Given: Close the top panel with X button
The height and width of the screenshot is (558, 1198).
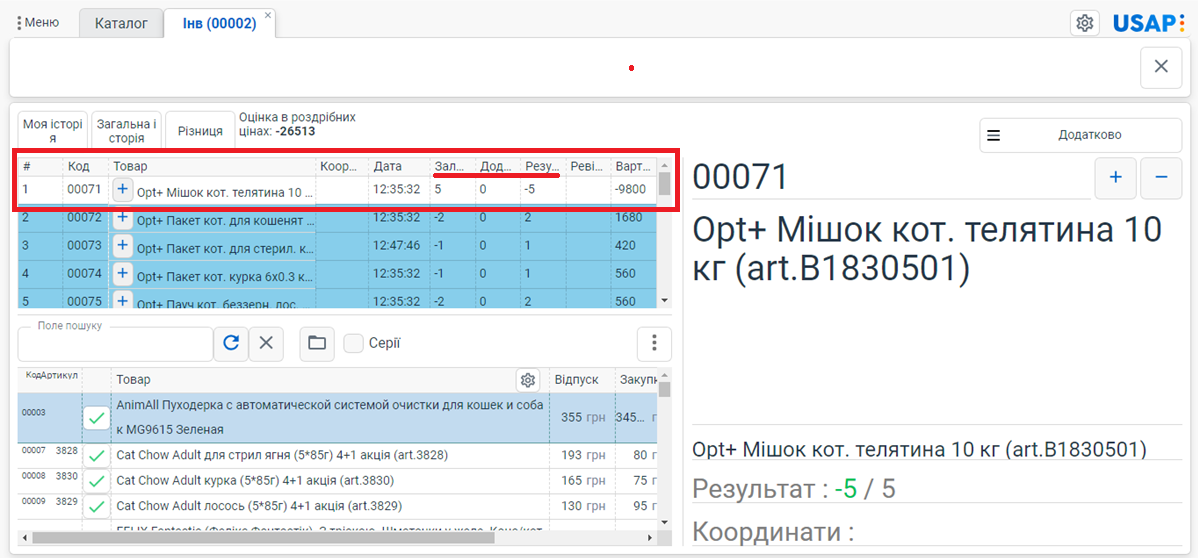Looking at the screenshot, I should (x=1161, y=67).
